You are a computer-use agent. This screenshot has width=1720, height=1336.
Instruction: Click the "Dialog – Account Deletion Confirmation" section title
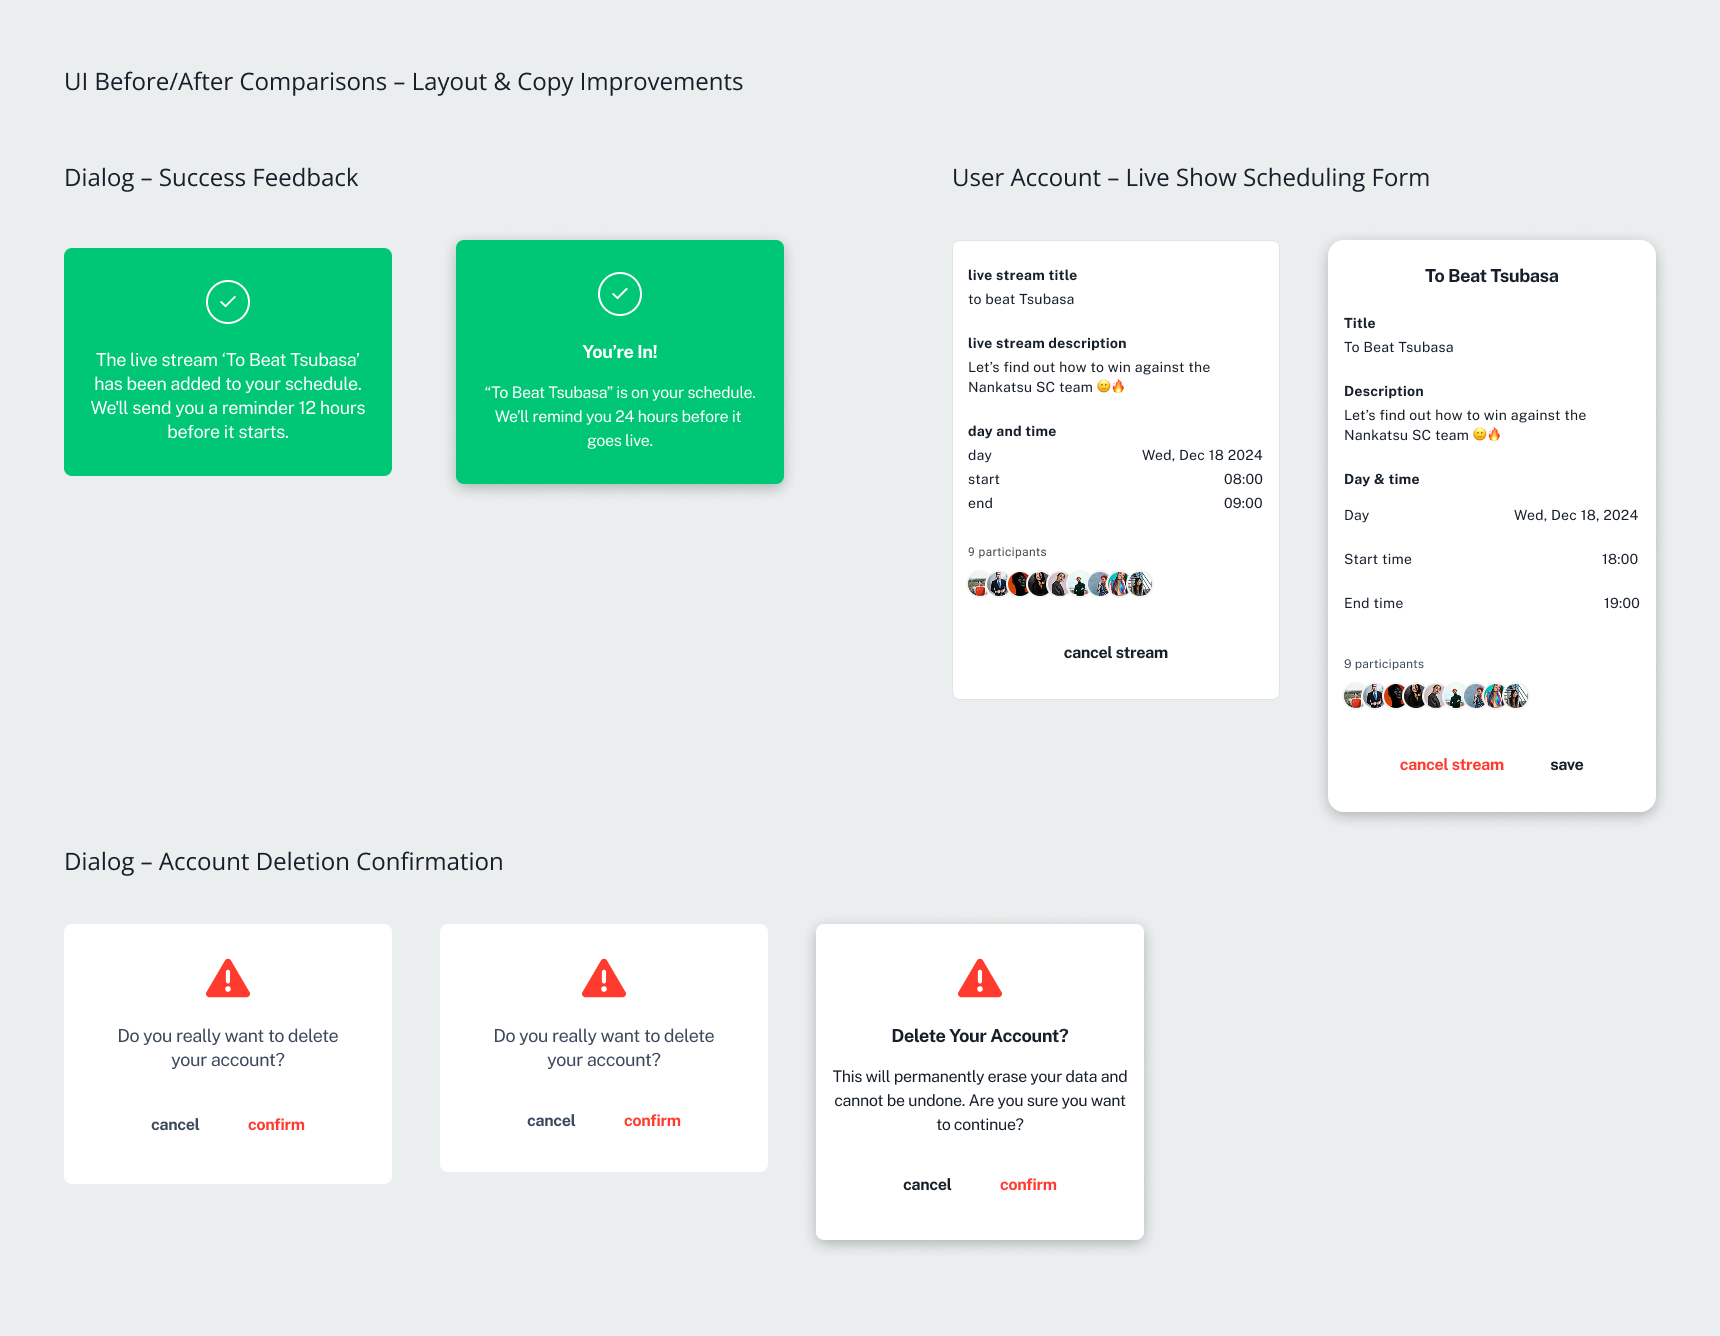tap(283, 862)
